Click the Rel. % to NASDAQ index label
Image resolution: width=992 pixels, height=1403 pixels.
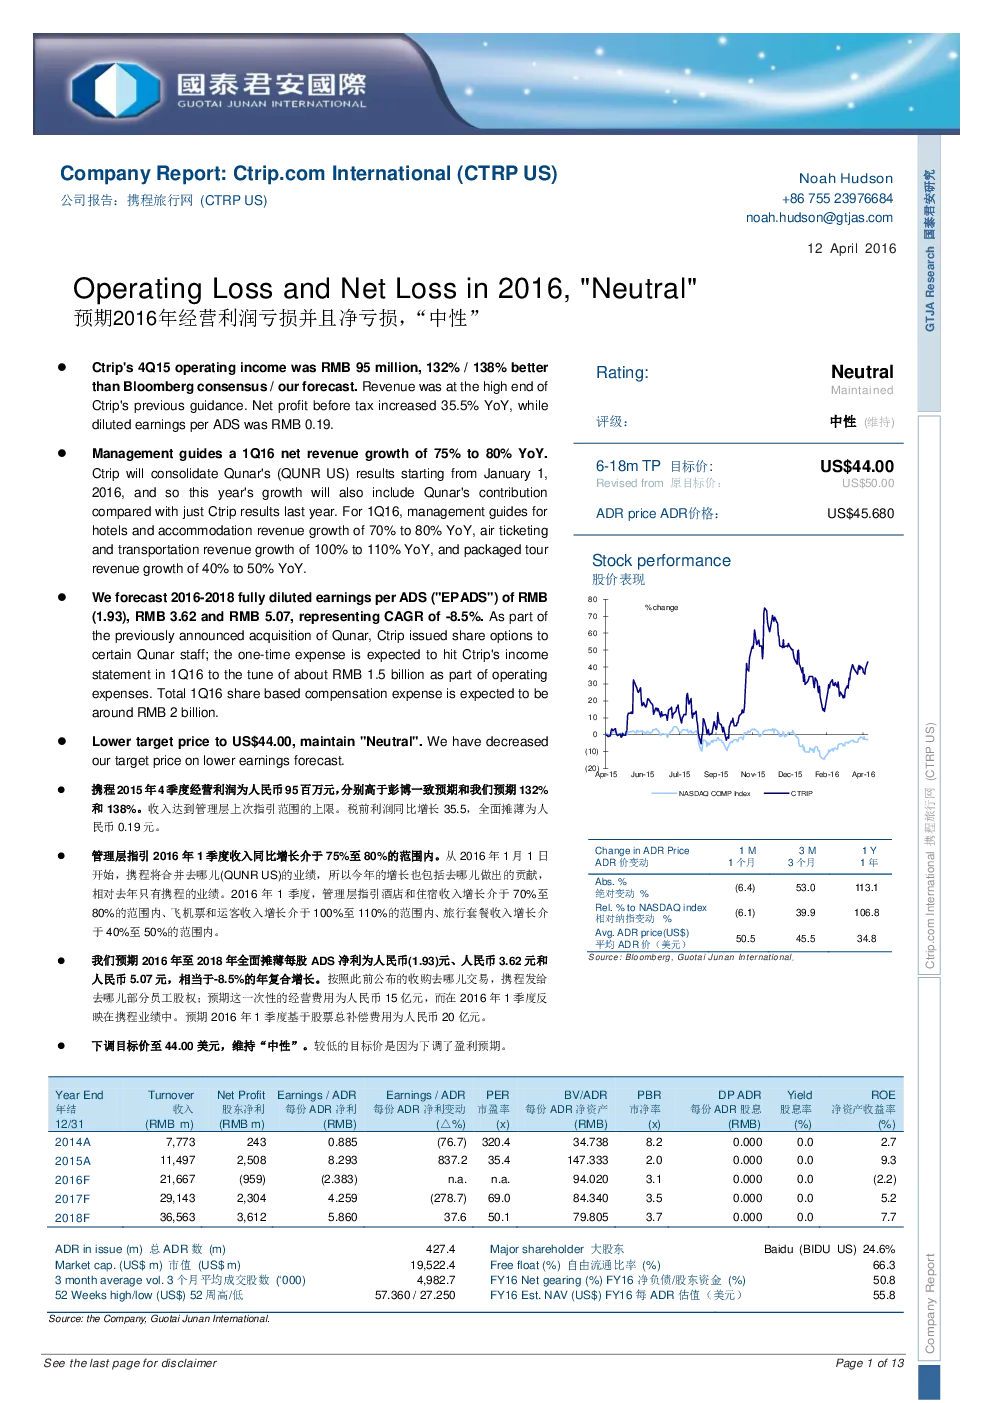click(650, 908)
